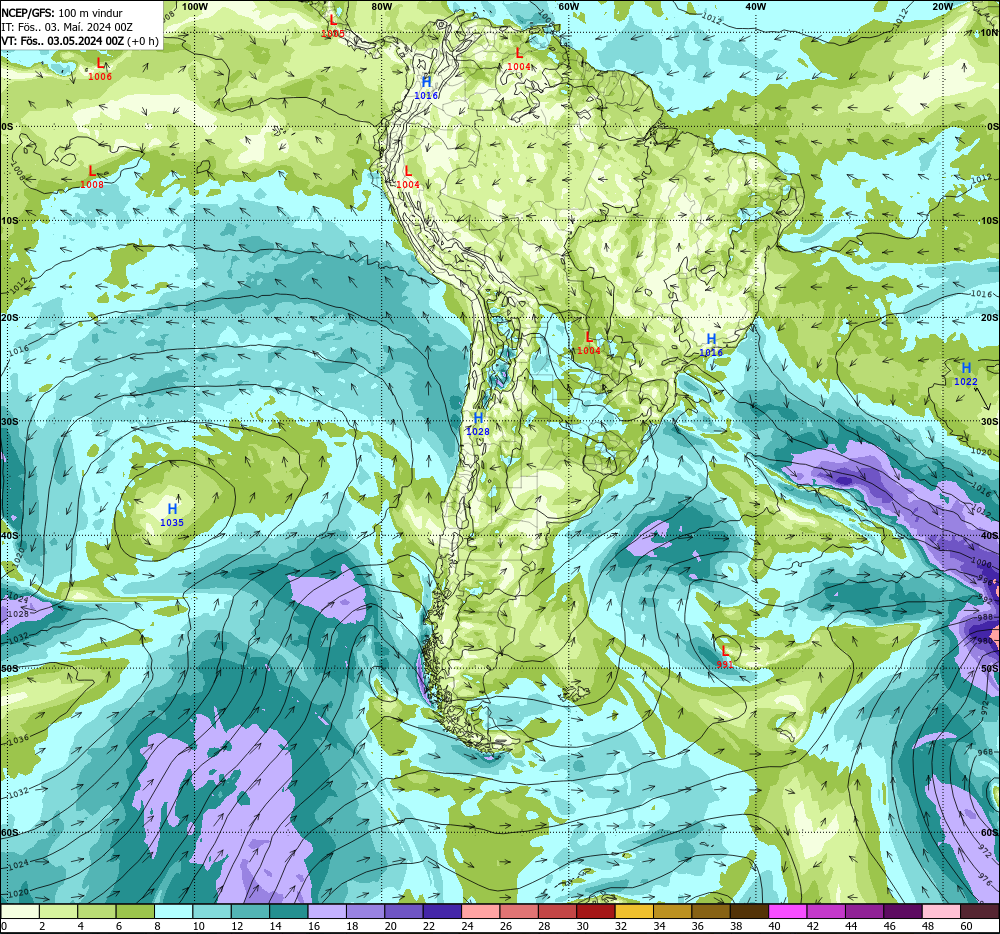
Task: Click the 'IT: Fös.. 03. Maí. 2024 00Z' line
Action: (x=67, y=27)
